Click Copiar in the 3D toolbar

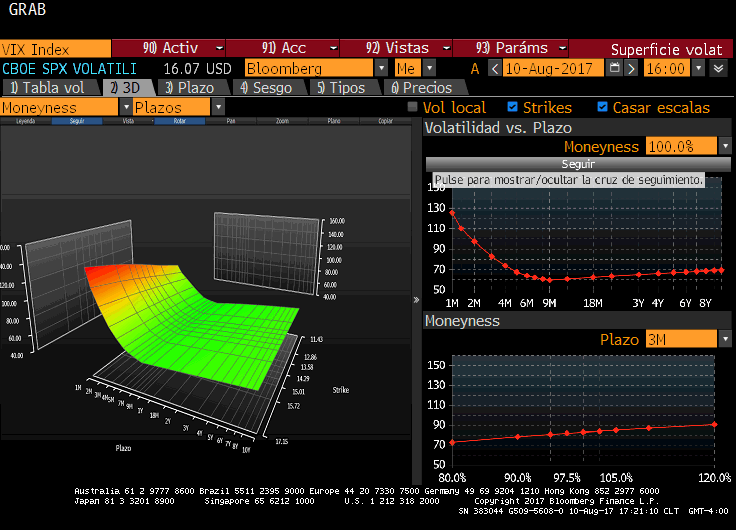385,121
